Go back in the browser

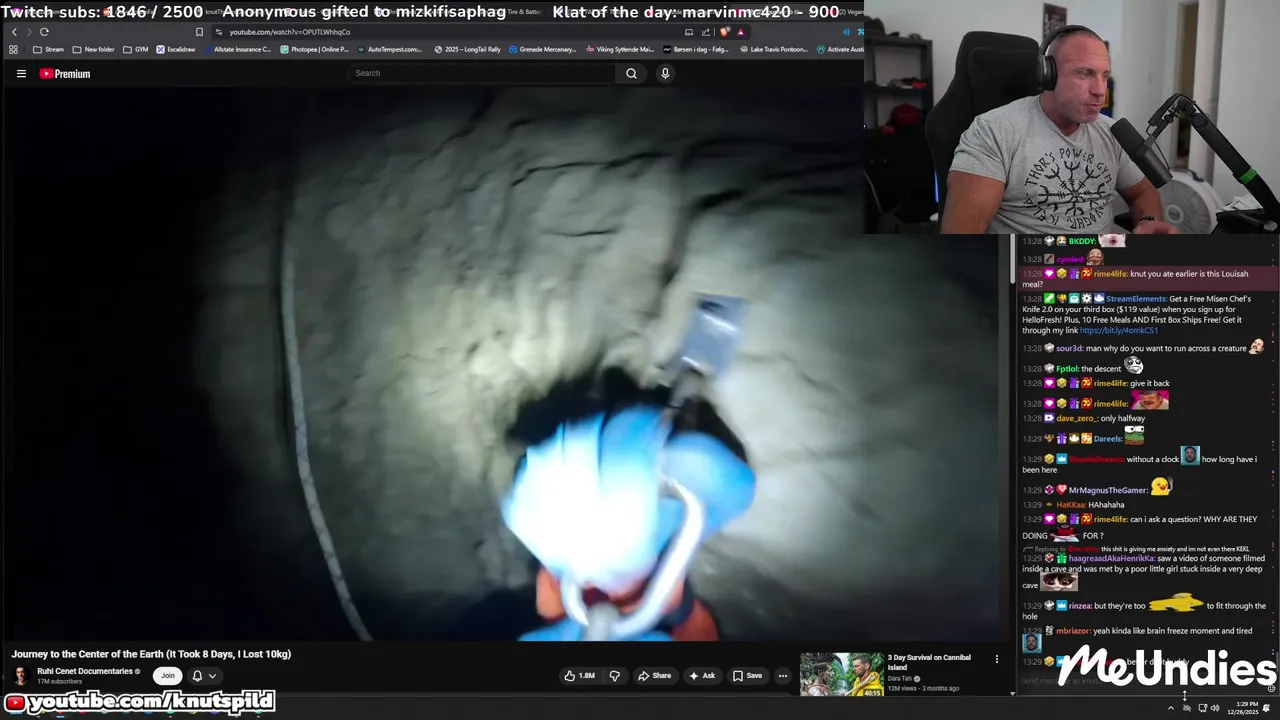[14, 32]
